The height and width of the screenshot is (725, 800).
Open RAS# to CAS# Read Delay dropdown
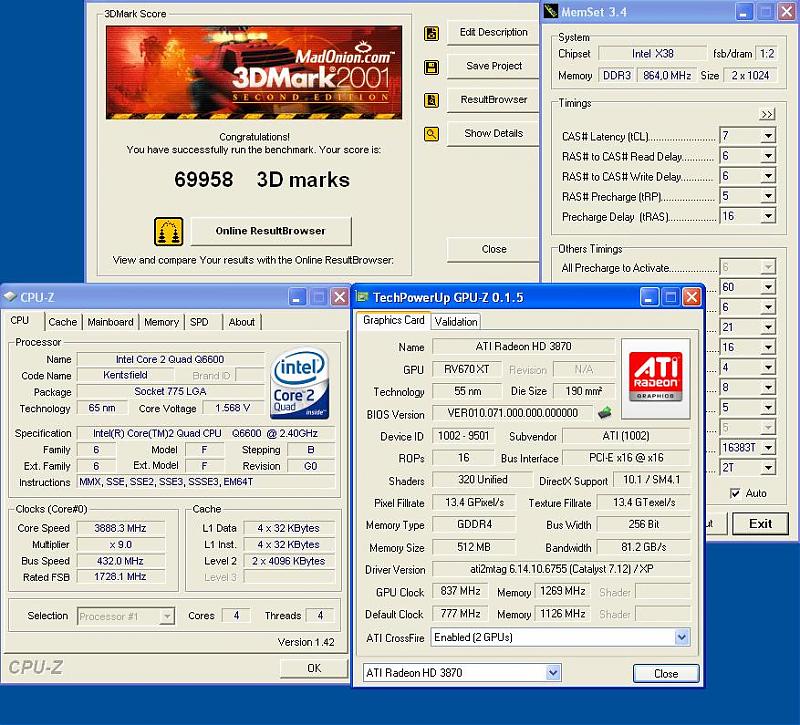tap(768, 156)
